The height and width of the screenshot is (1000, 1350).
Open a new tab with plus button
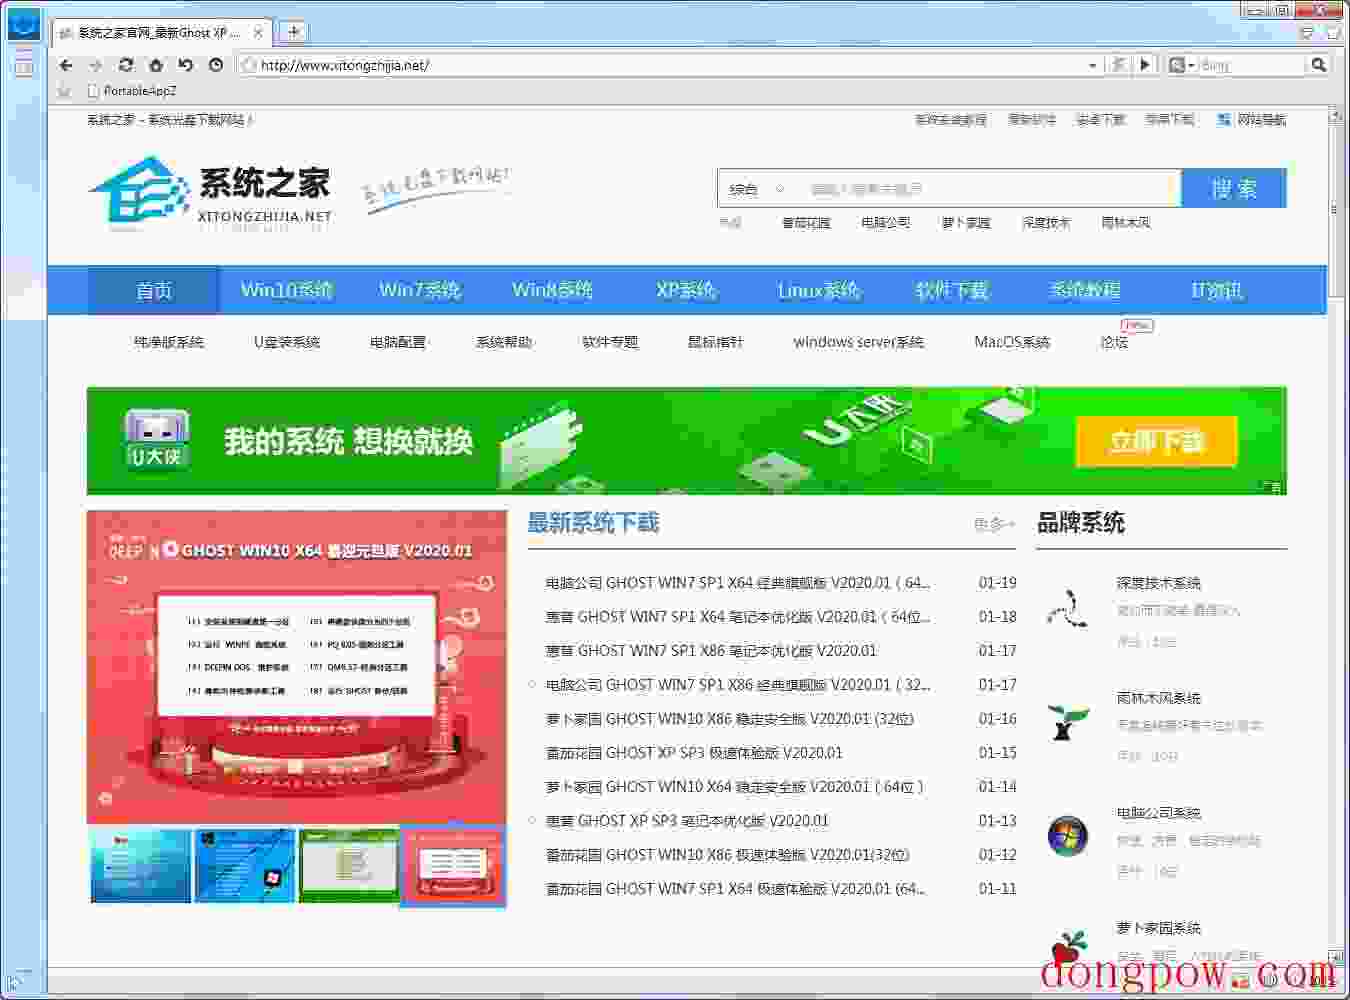(293, 32)
